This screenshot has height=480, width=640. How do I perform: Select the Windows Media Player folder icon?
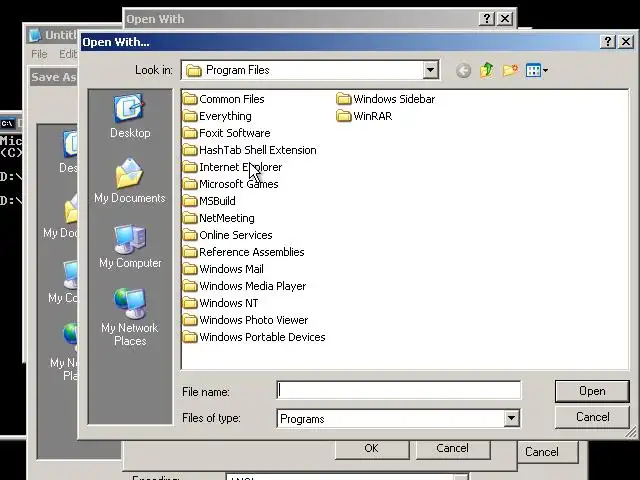[x=190, y=286]
